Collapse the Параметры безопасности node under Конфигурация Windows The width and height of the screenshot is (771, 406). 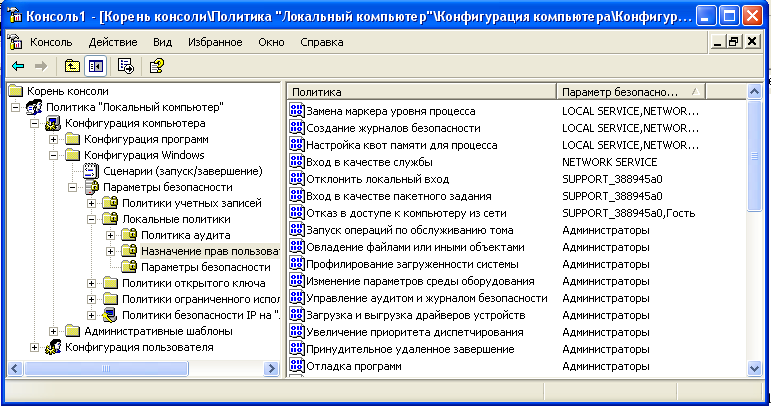tap(72, 187)
